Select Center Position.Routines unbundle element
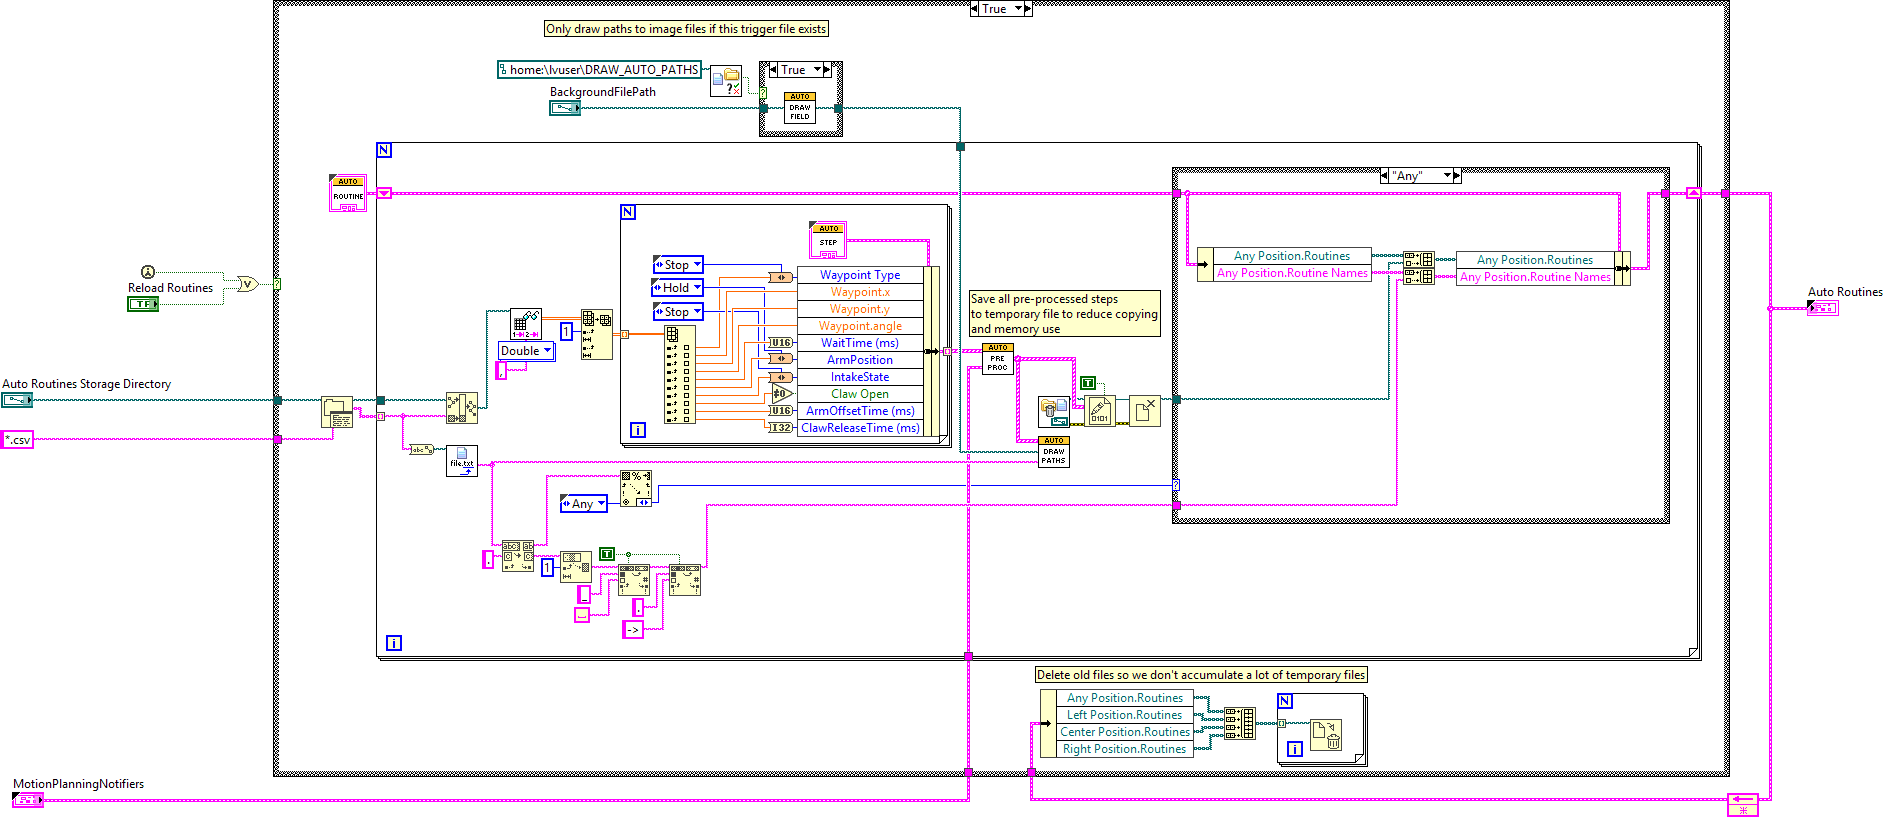 tap(1124, 732)
